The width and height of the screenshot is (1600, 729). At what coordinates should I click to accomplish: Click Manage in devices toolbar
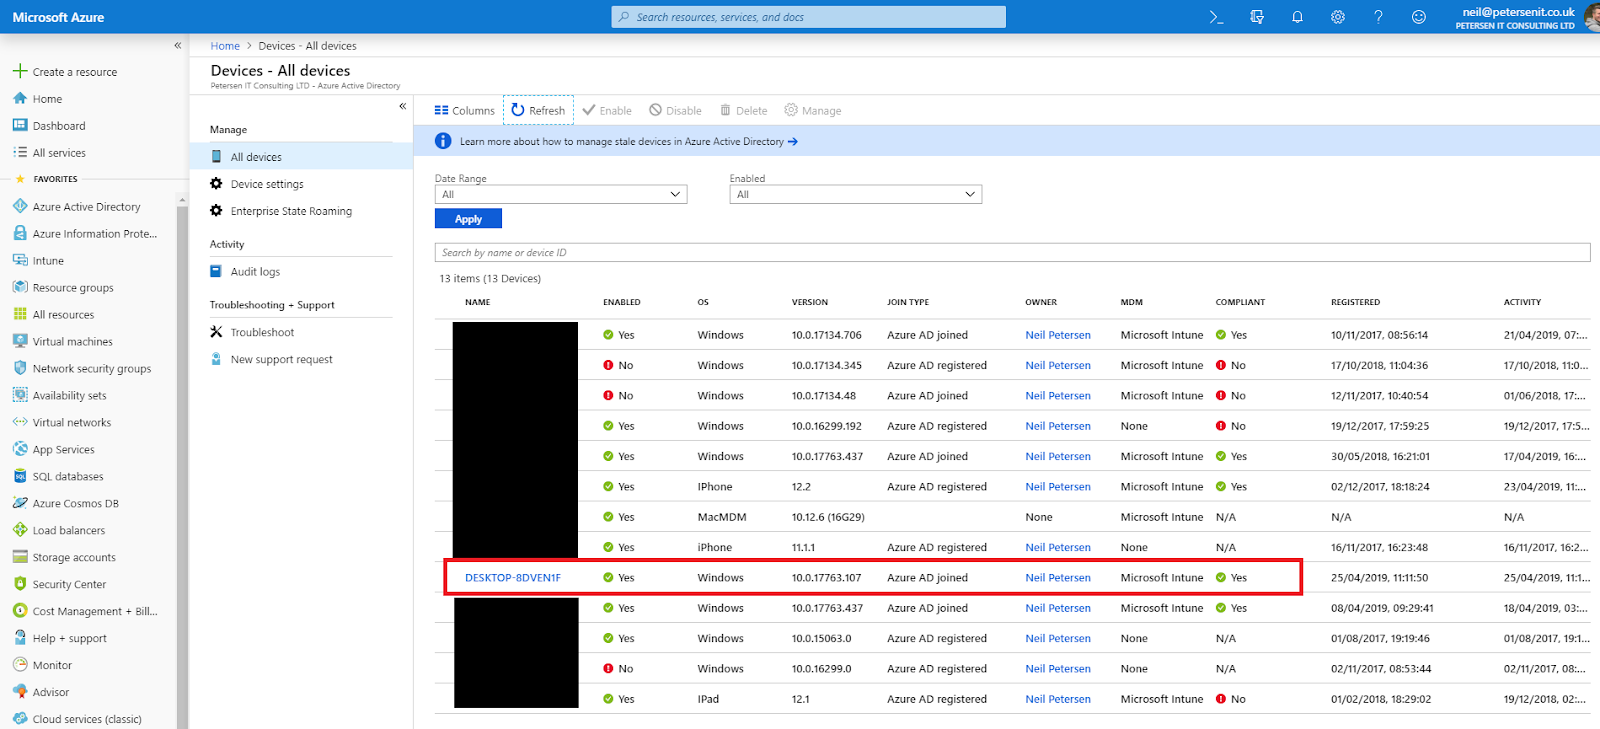[x=812, y=111]
